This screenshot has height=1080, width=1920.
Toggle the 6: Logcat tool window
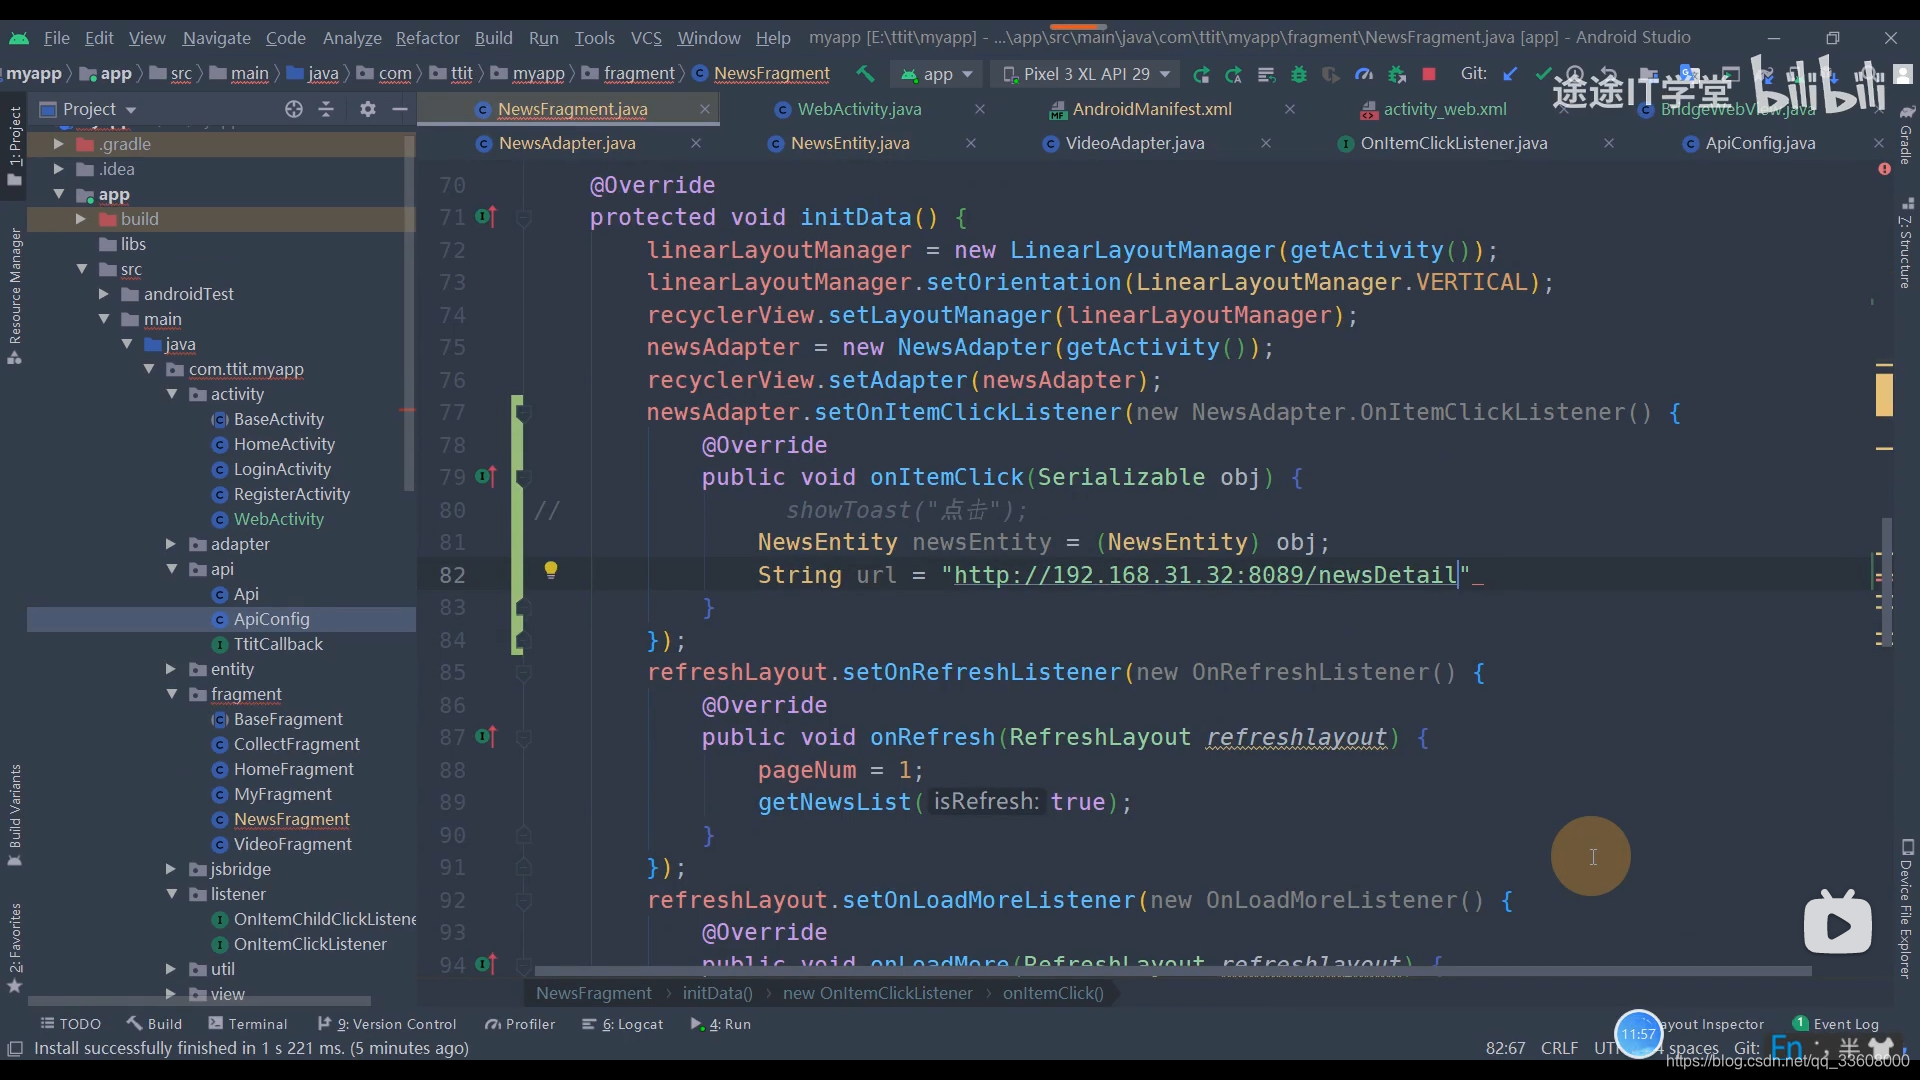click(623, 1024)
